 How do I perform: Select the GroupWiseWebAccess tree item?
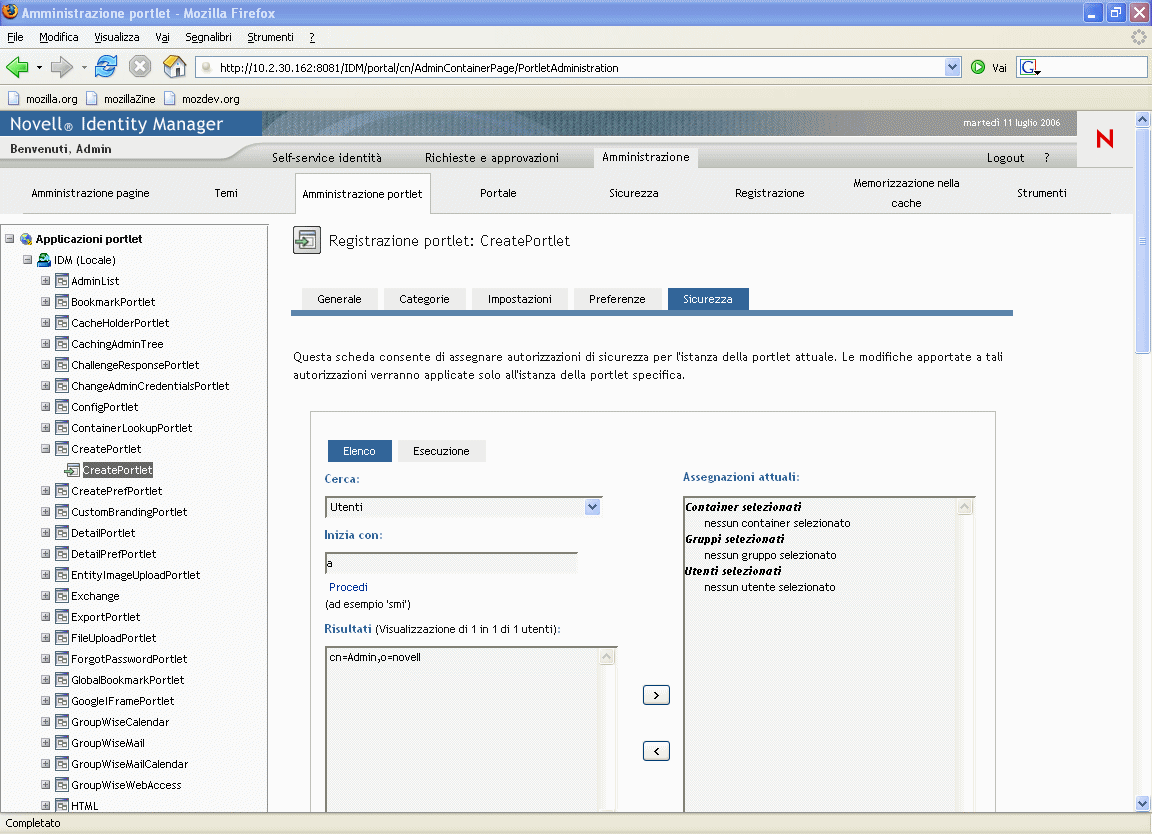tap(126, 785)
